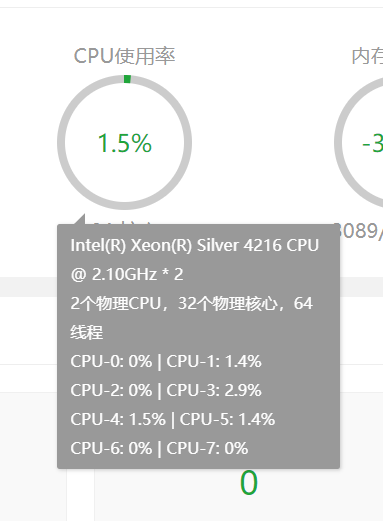Click the 线程 text in tooltip
Image resolution: width=383 pixels, height=521 pixels.
[x=87, y=333]
